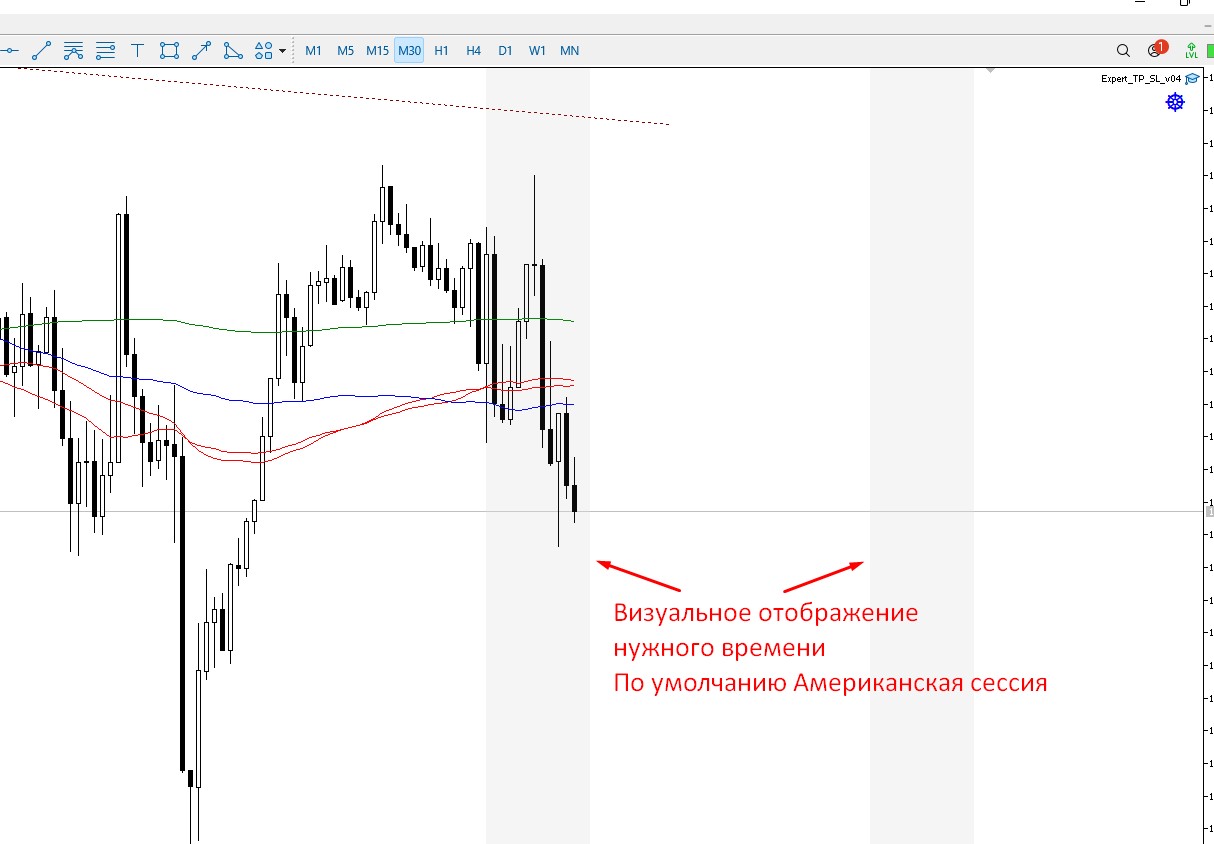Image resolution: width=1214 pixels, height=844 pixels.
Task: Open account profile with notification badge
Action: [x=1156, y=50]
